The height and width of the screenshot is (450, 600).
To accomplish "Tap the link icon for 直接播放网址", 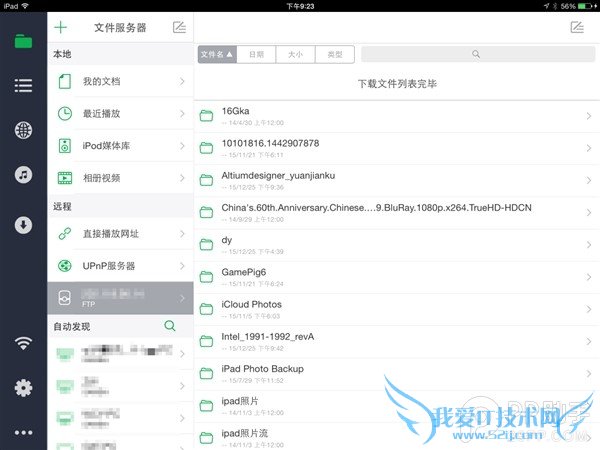I will 65,233.
